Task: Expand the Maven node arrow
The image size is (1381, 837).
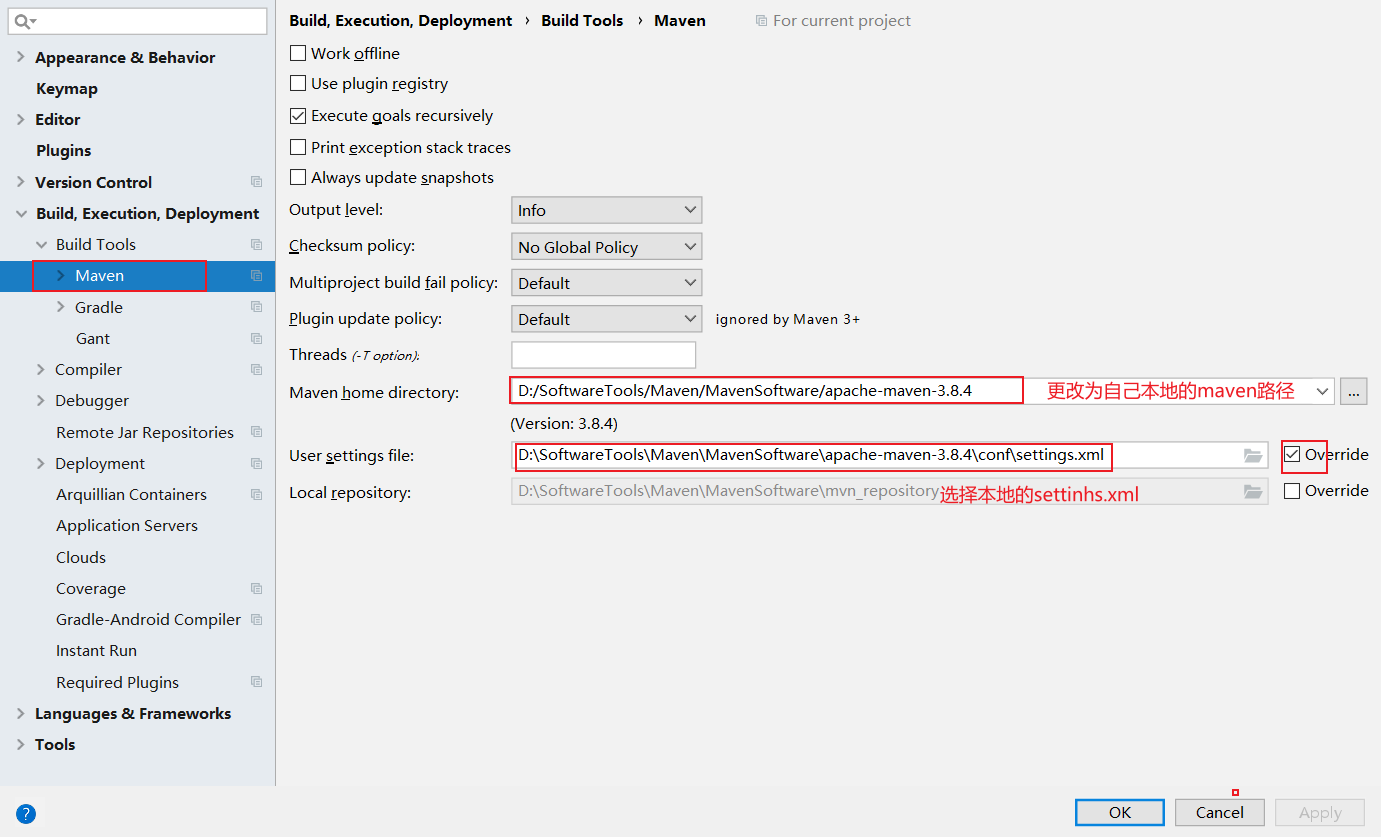Action: (x=61, y=276)
